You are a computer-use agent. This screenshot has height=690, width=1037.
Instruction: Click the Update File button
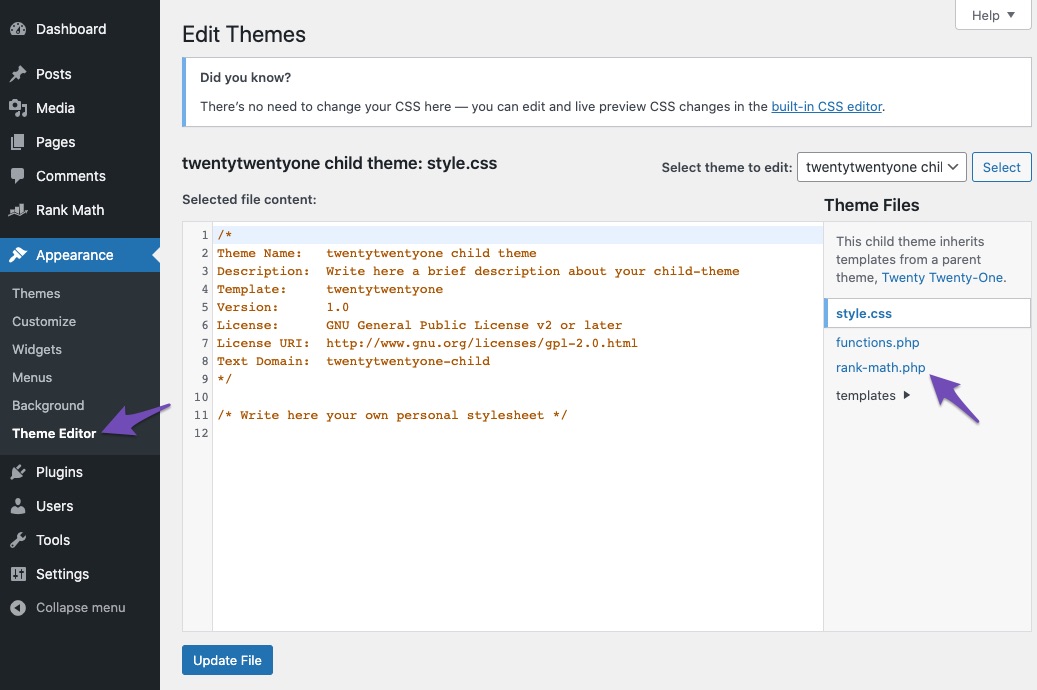point(228,660)
